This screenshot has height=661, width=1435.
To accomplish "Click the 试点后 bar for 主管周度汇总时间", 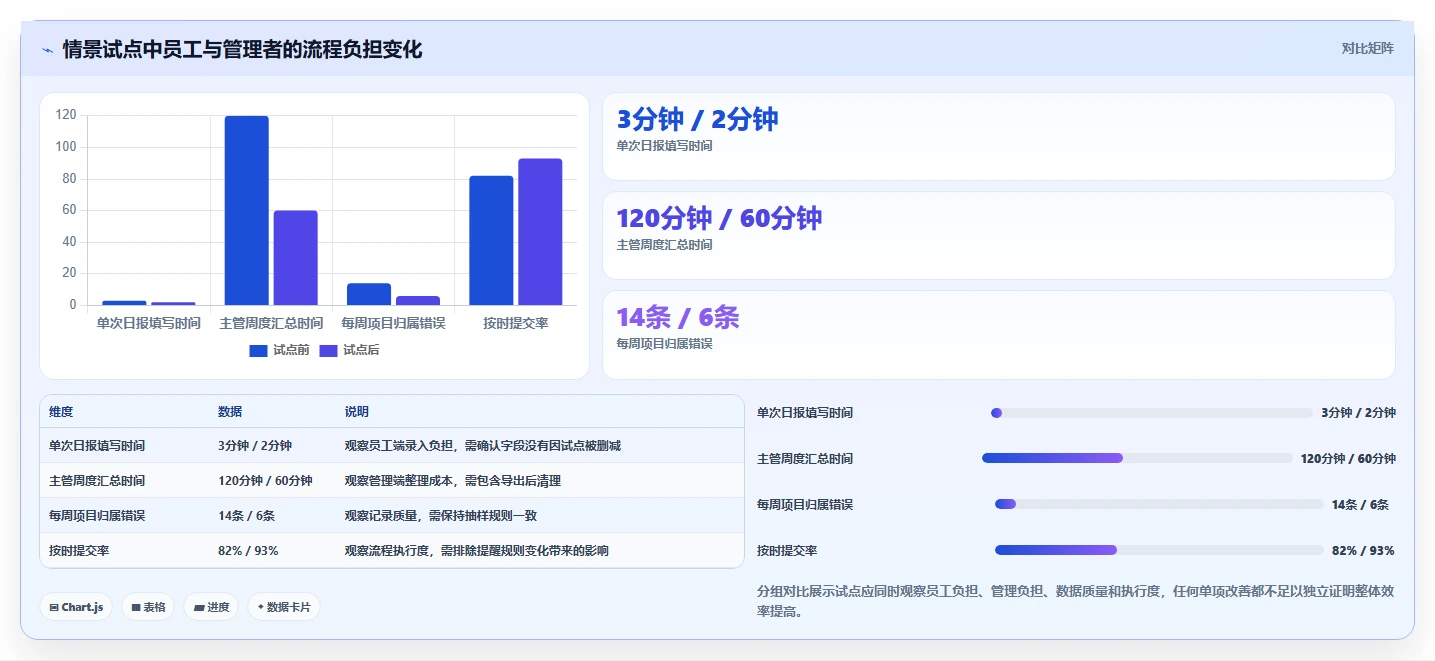I will point(295,257).
